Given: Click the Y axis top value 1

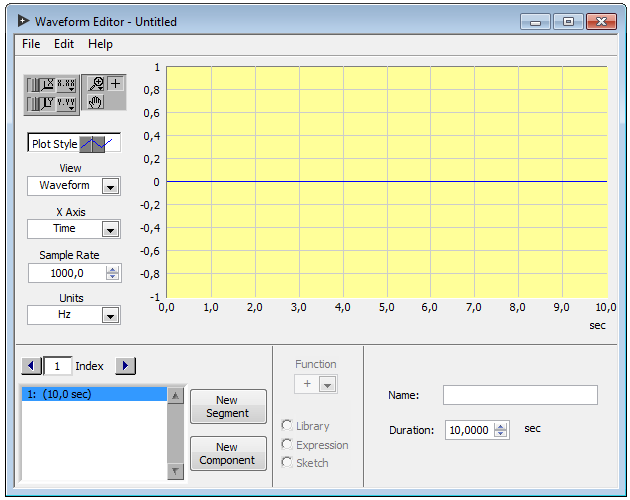Looking at the screenshot, I should click(x=157, y=67).
